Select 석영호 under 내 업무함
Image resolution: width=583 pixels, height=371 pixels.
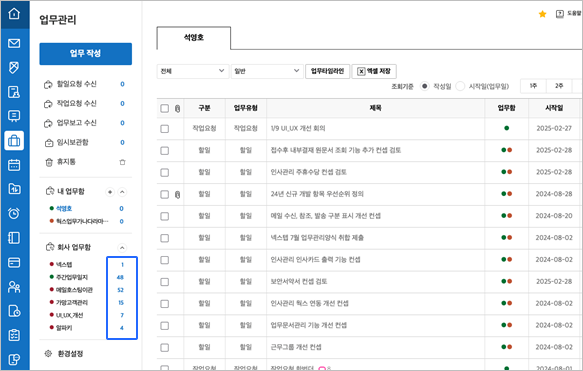64,209
